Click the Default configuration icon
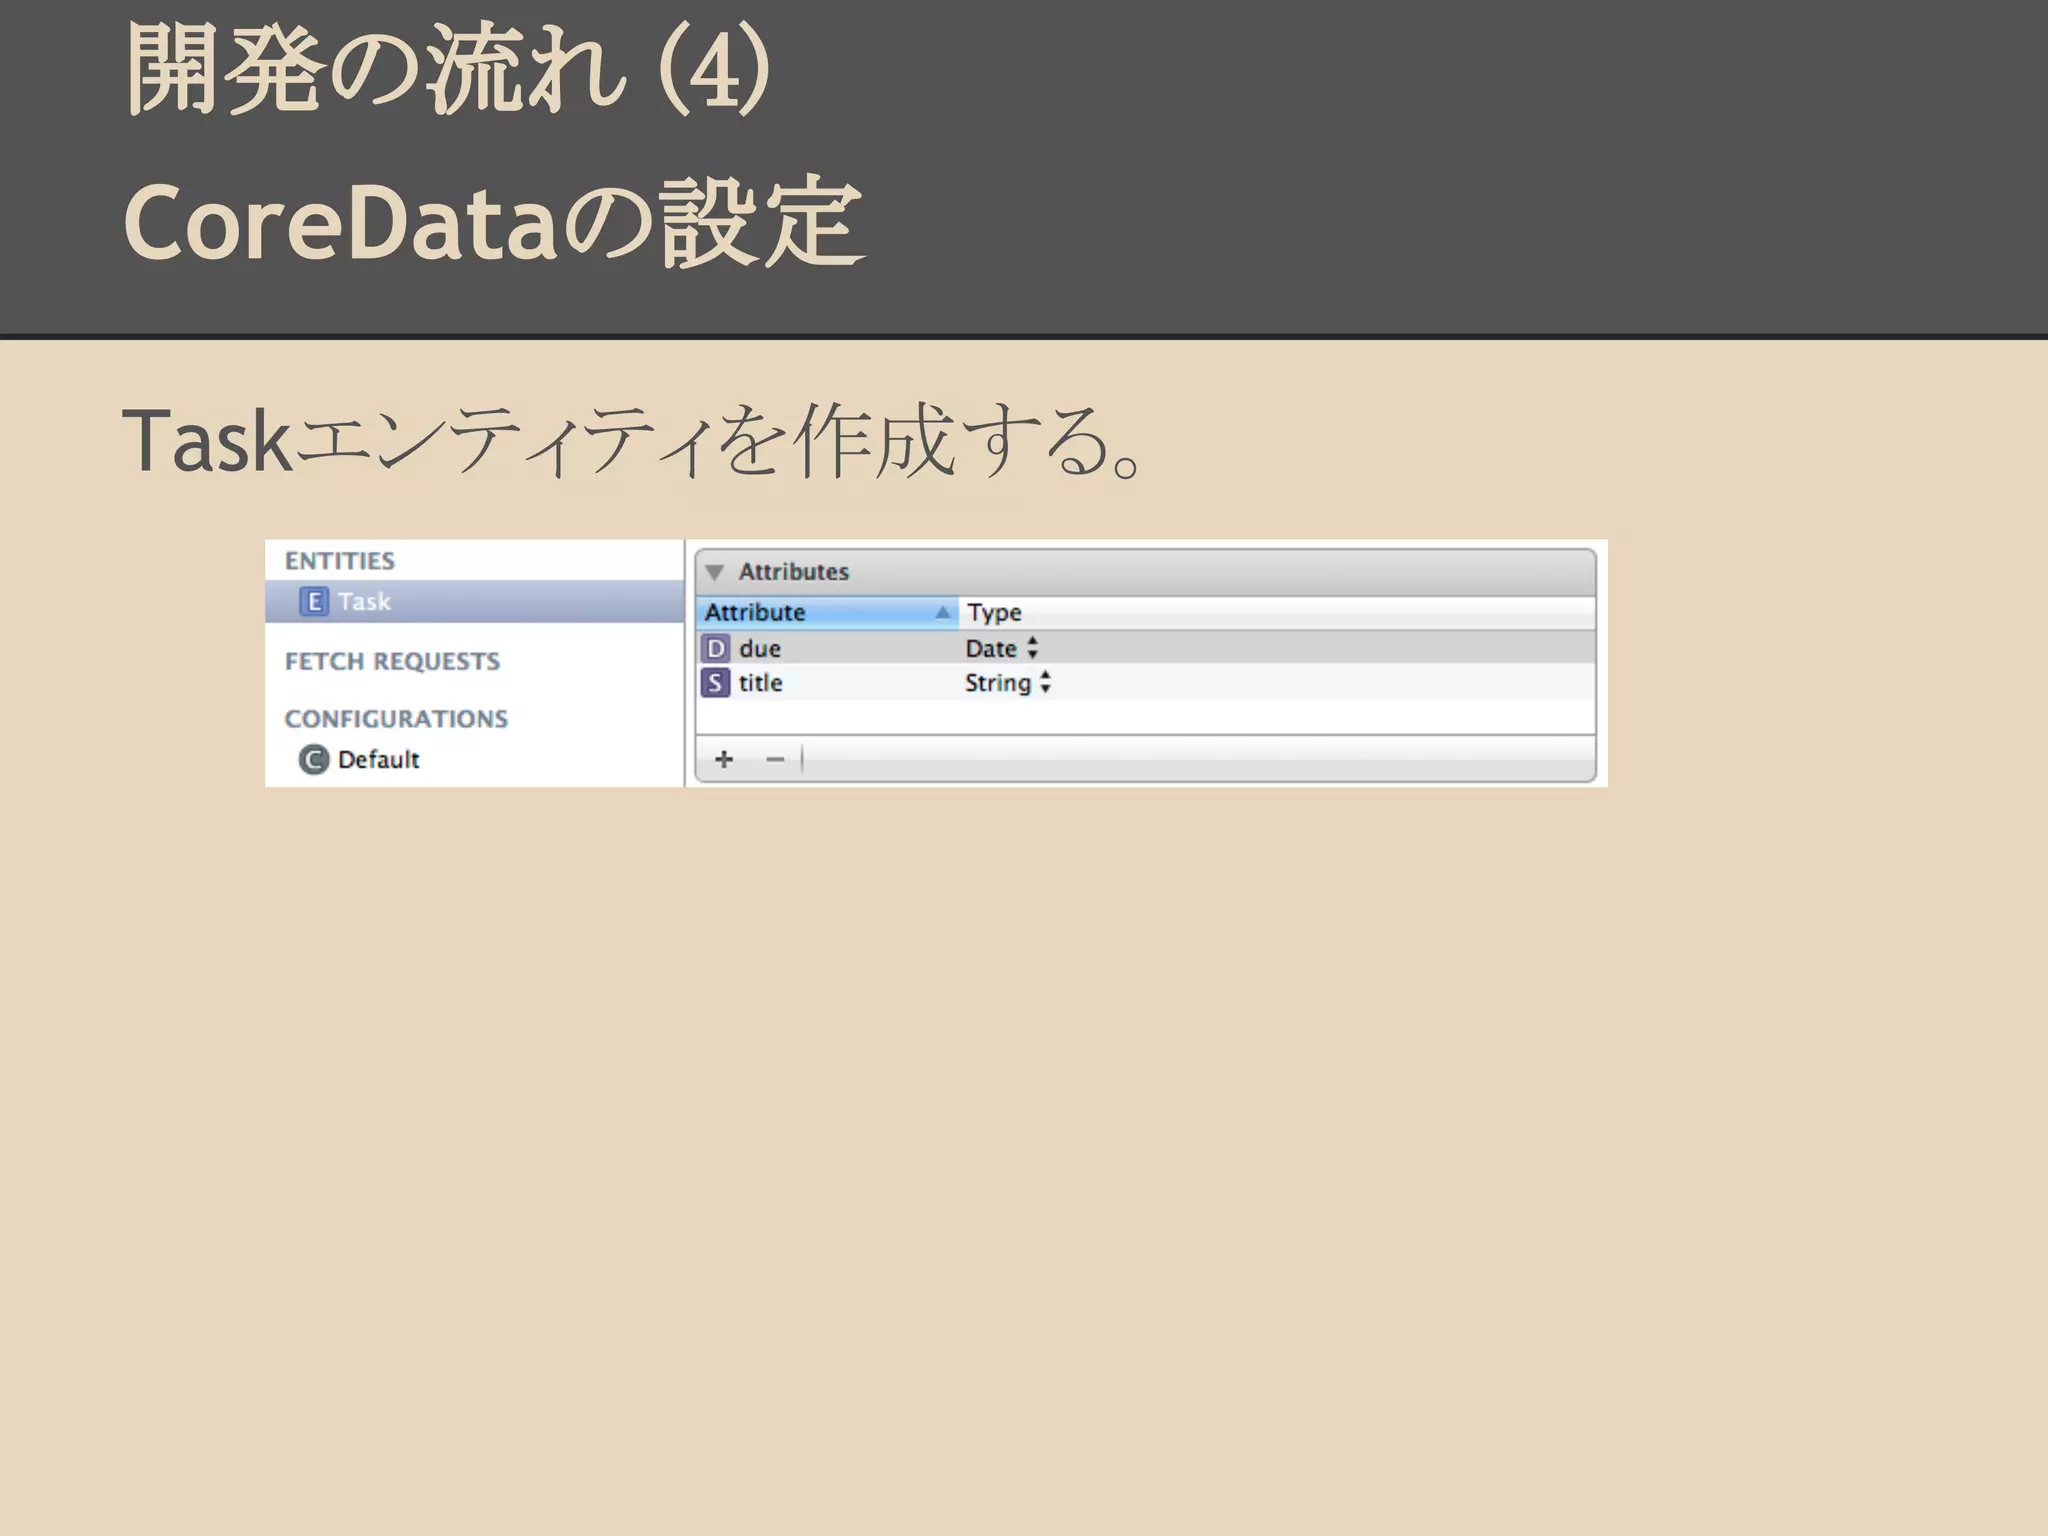 pos(314,760)
